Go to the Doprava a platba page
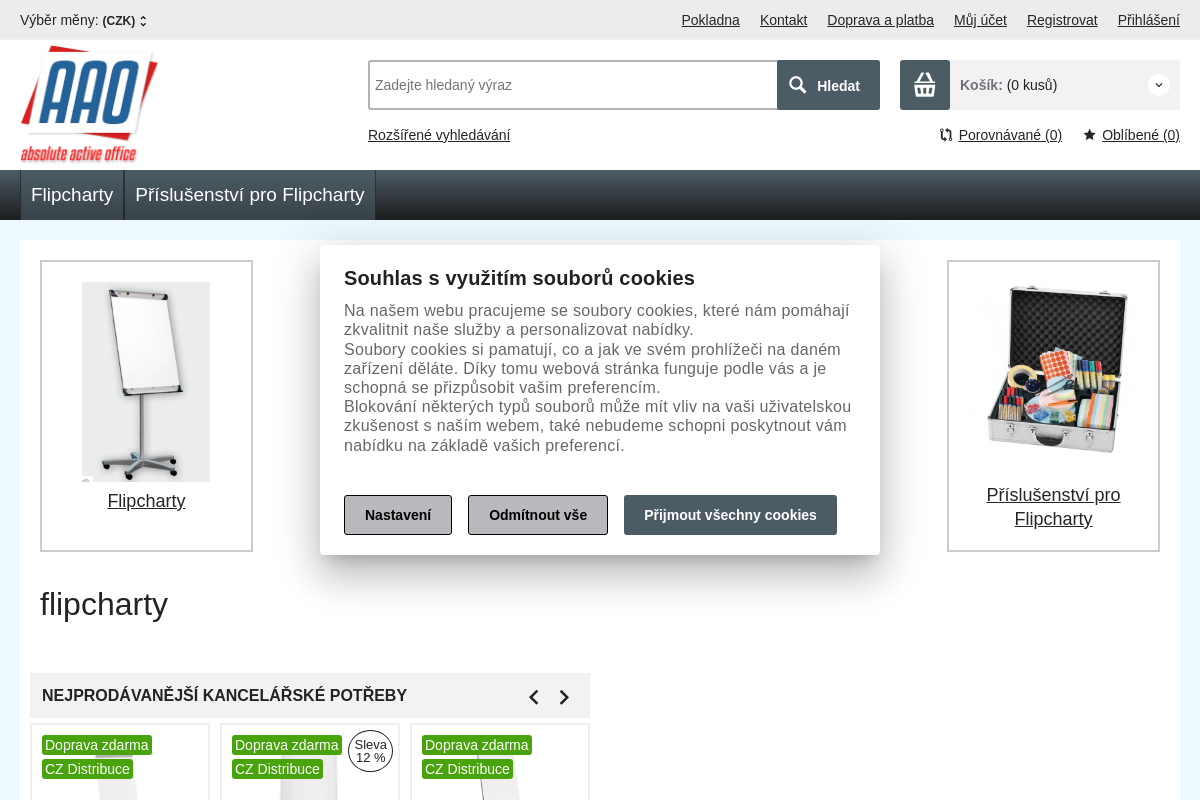 click(x=880, y=20)
